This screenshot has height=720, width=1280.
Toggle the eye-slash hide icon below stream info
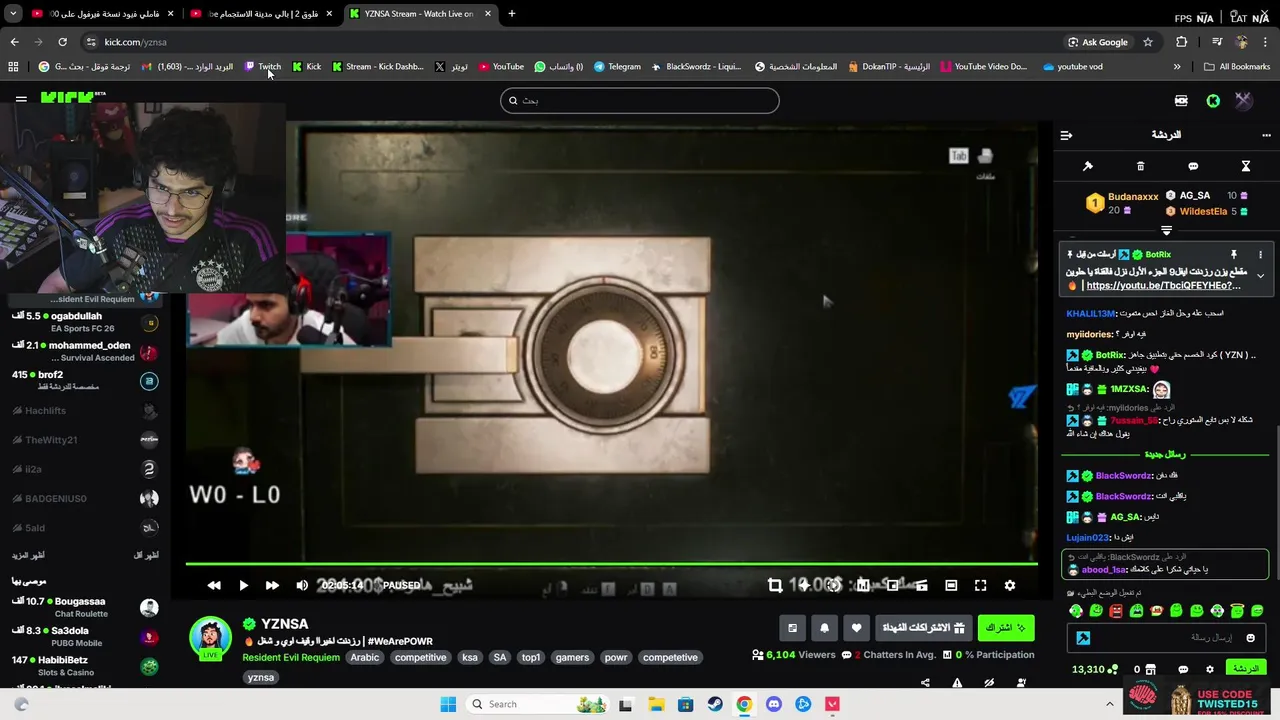click(x=989, y=683)
